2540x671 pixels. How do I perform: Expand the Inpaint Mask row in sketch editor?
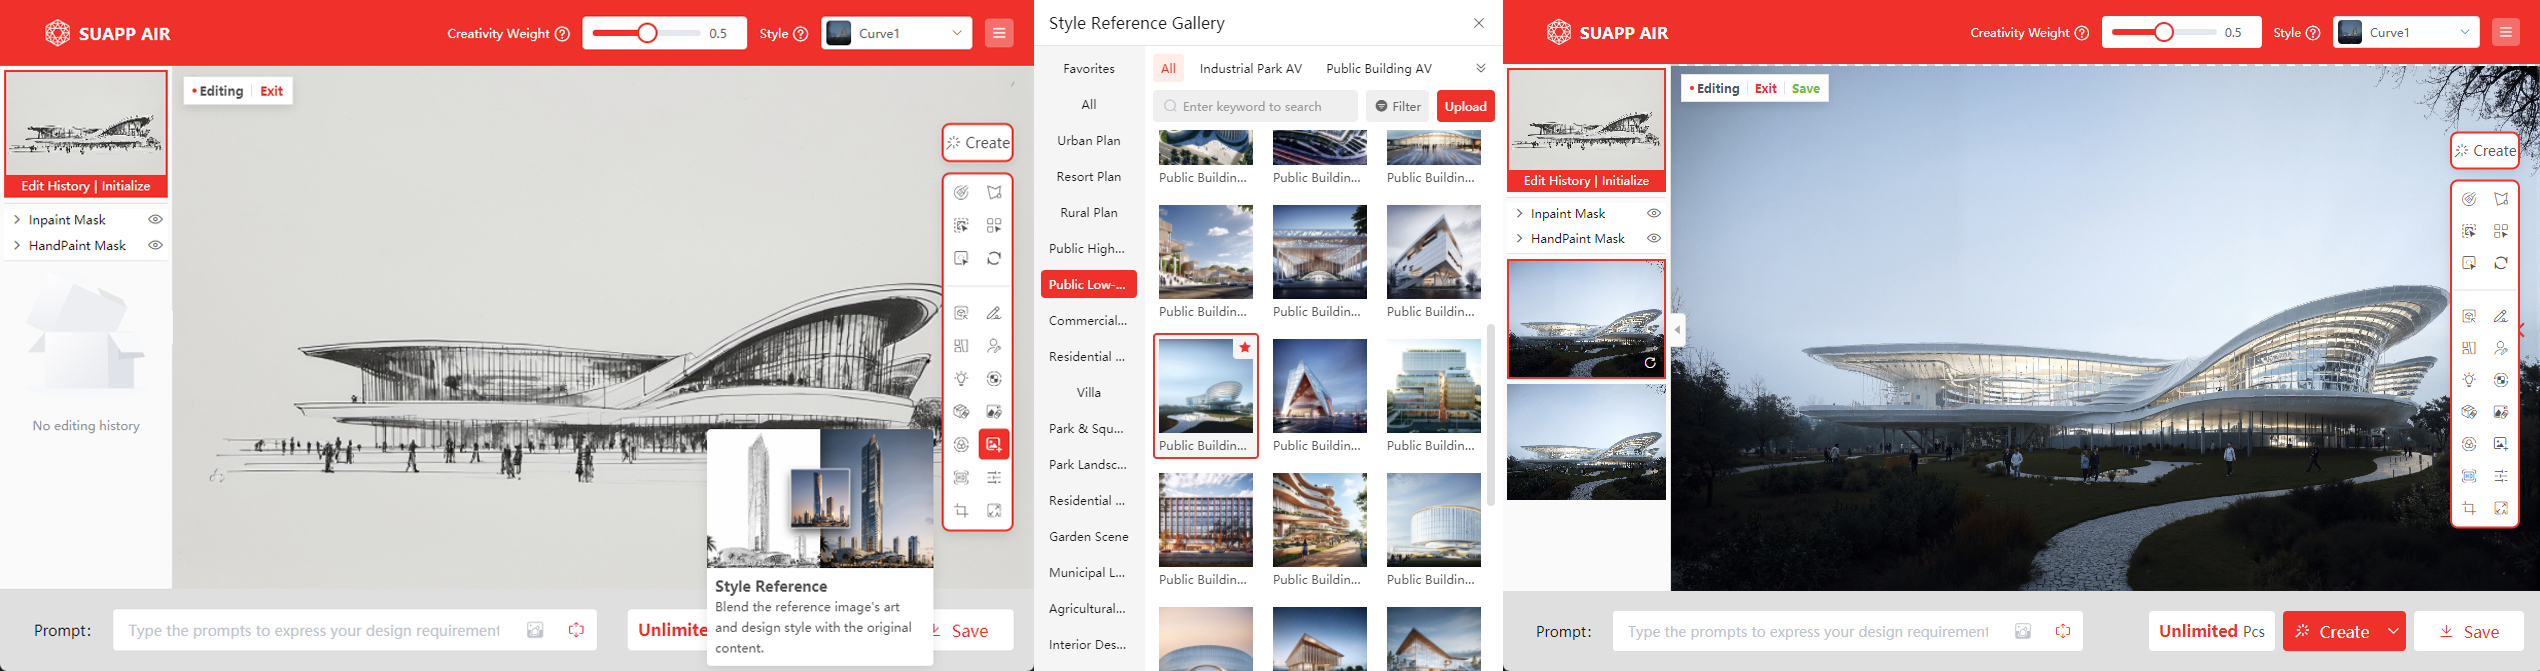click(17, 219)
